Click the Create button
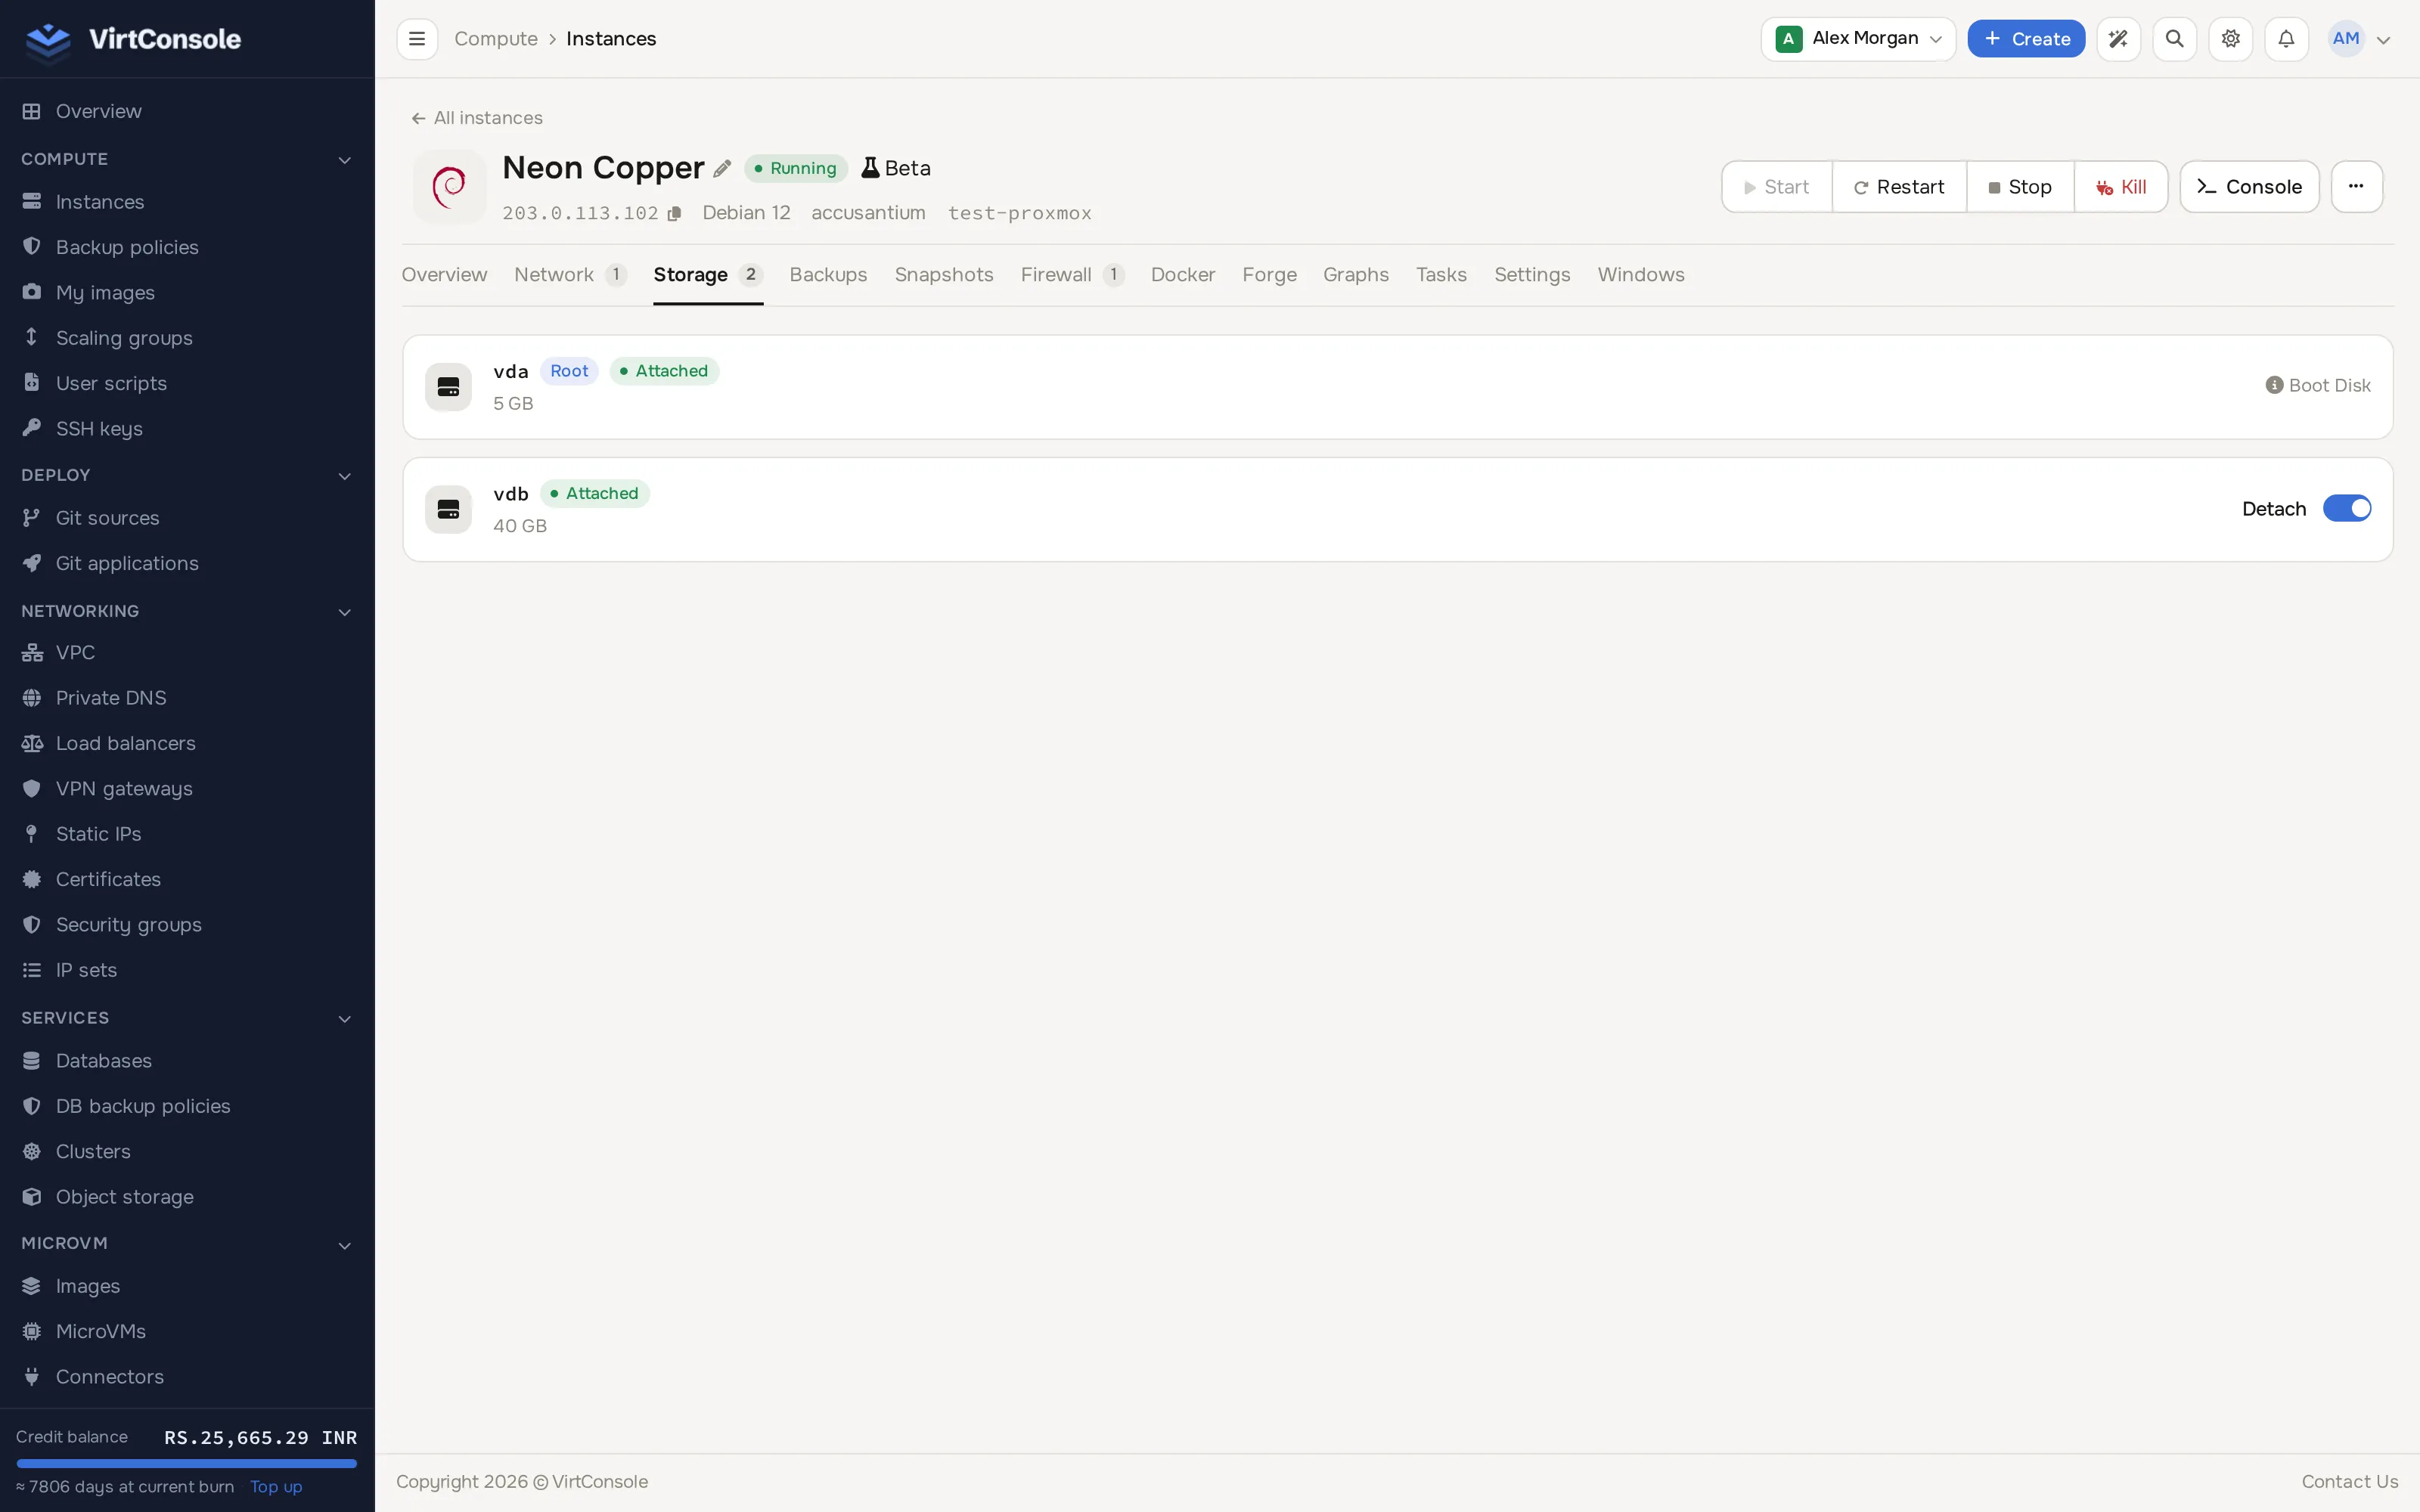The height and width of the screenshot is (1512, 2420). [2026, 39]
